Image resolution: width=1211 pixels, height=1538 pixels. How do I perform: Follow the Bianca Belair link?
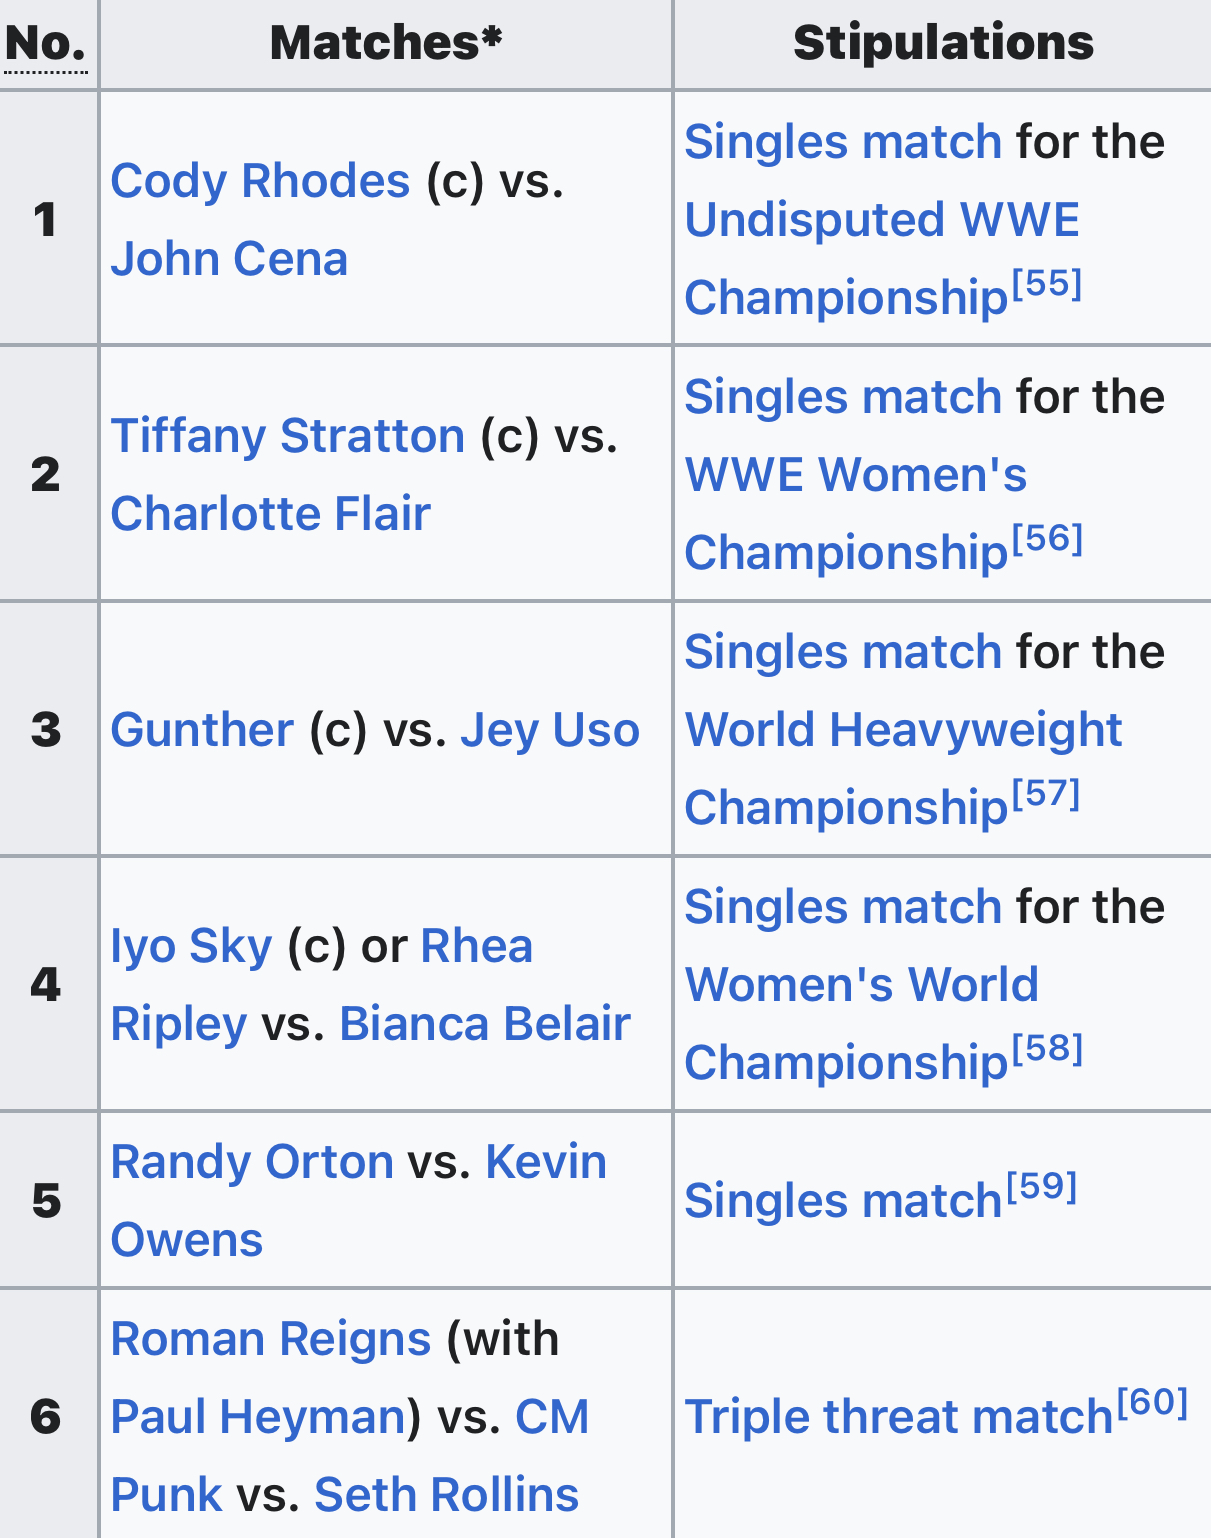(x=485, y=1024)
